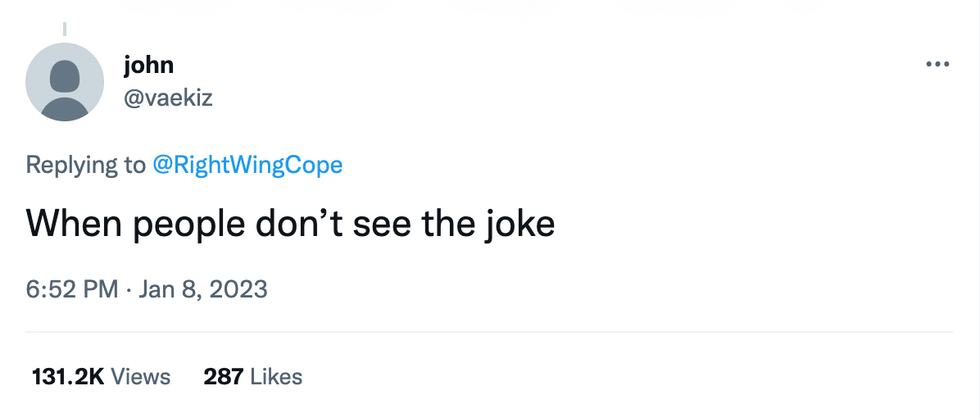Click john's default profile avatar
The image size is (980, 418).
tap(65, 82)
